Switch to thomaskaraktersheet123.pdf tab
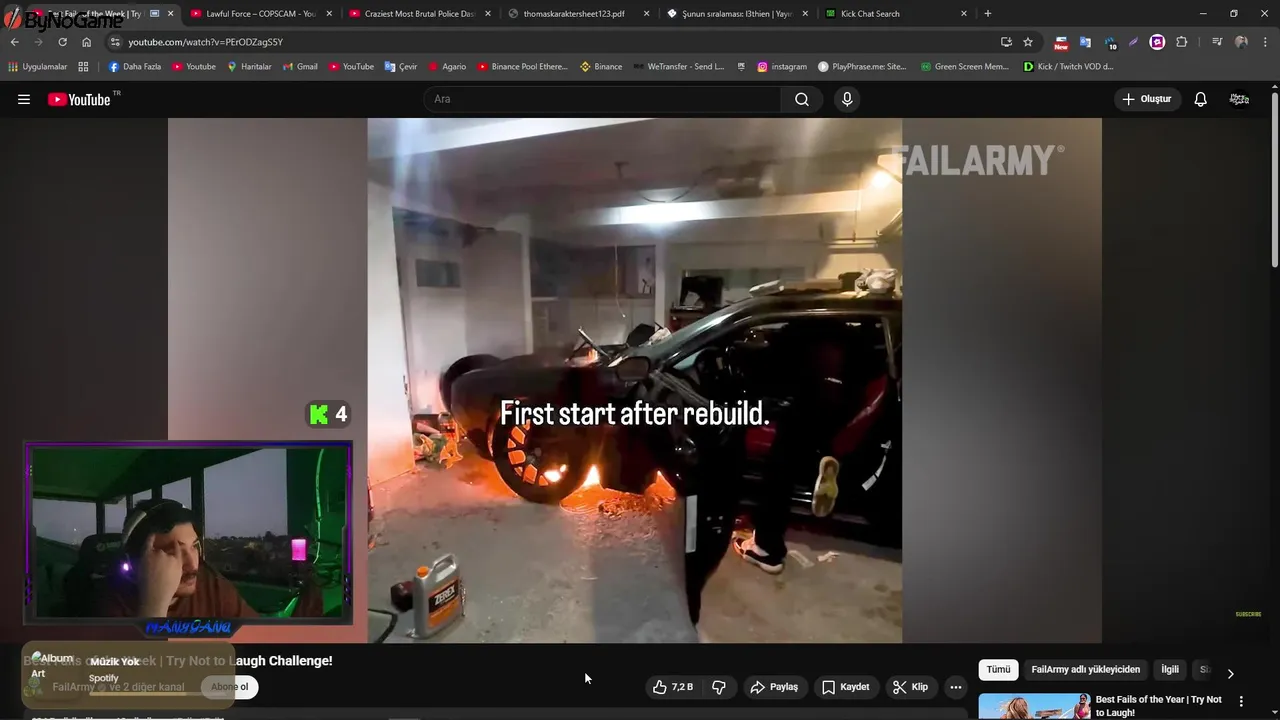 [x=574, y=14]
